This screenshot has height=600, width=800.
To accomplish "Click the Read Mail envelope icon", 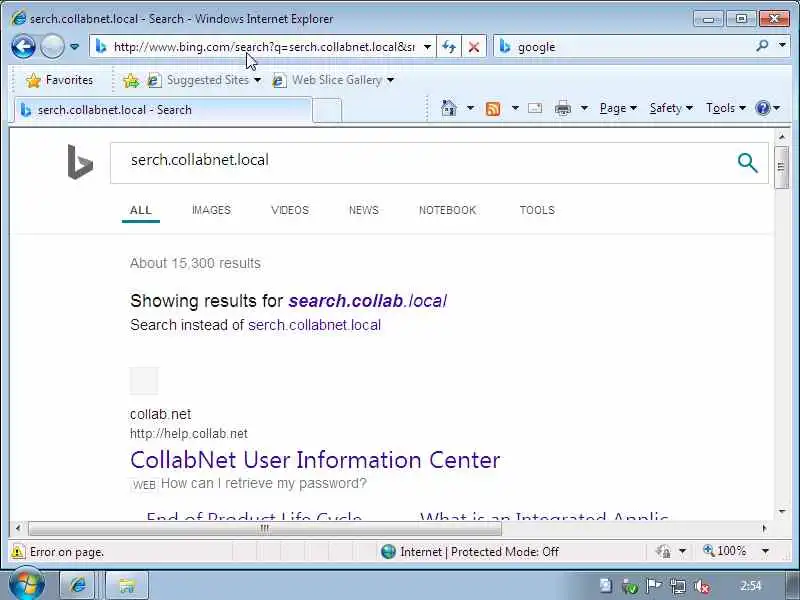I will (535, 108).
